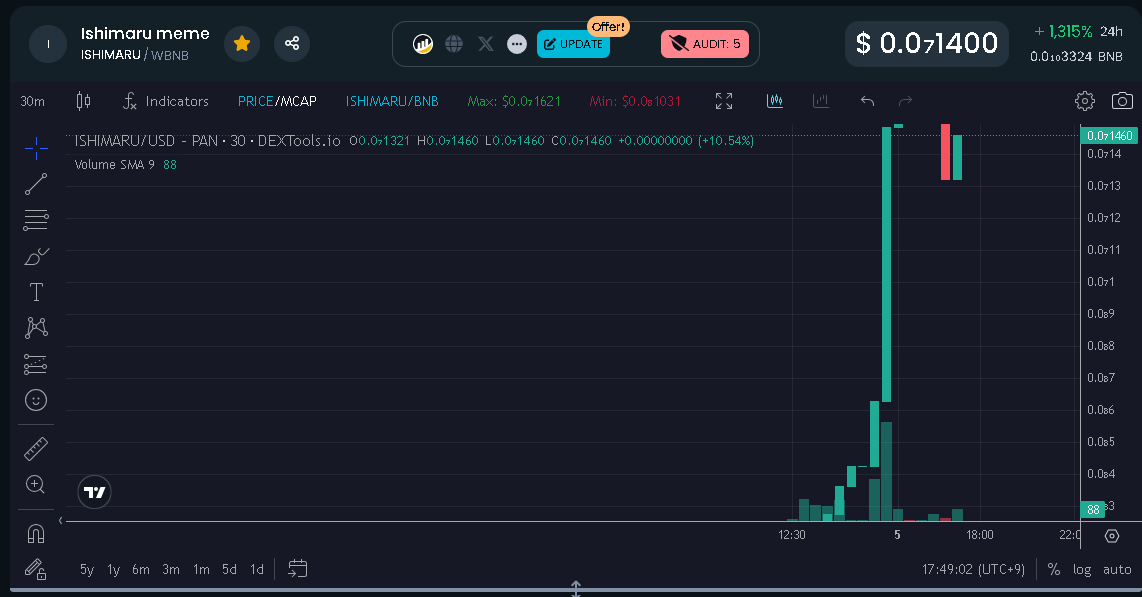
Task: Toggle magnet mode
Action: coord(36,534)
